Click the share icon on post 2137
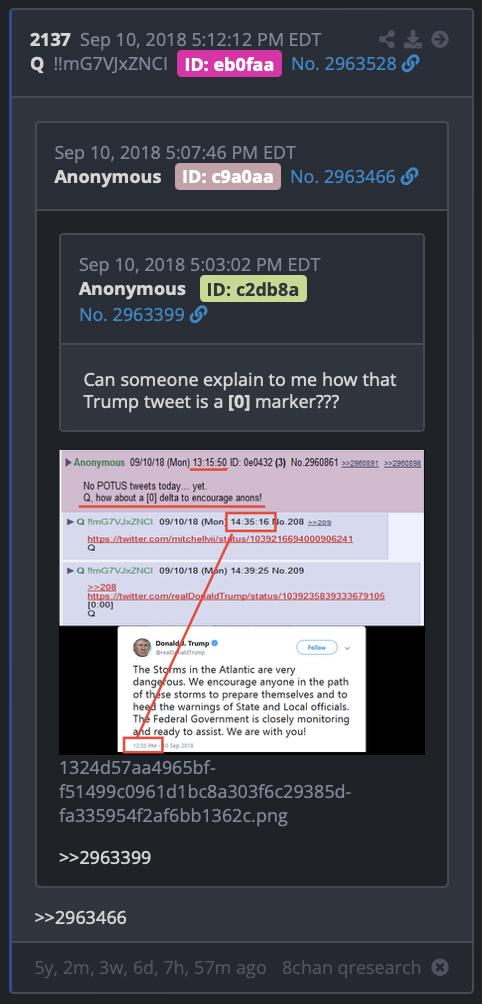This screenshot has width=482, height=1004. pyautogui.click(x=387, y=40)
